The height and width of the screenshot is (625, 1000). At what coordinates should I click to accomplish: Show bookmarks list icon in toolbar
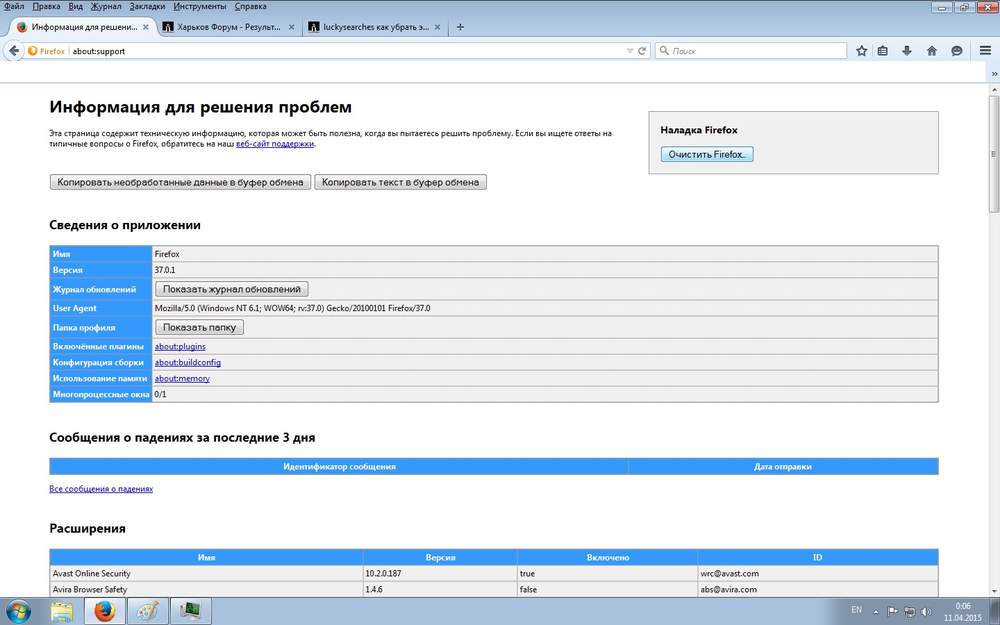coord(883,51)
